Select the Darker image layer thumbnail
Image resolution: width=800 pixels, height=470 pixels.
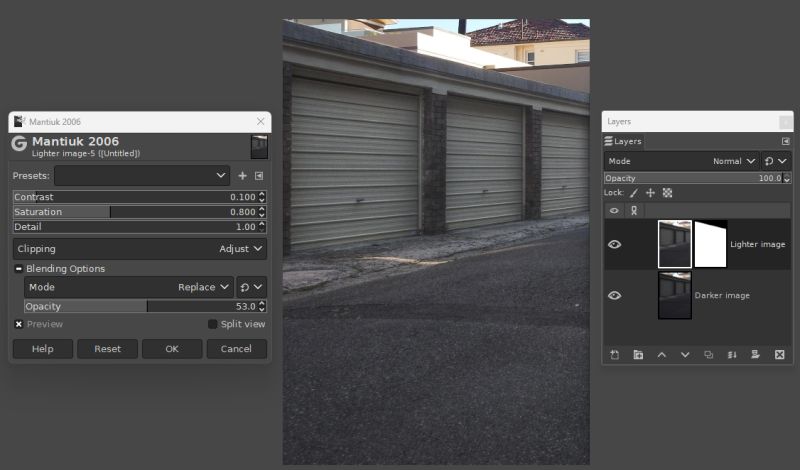[674, 295]
